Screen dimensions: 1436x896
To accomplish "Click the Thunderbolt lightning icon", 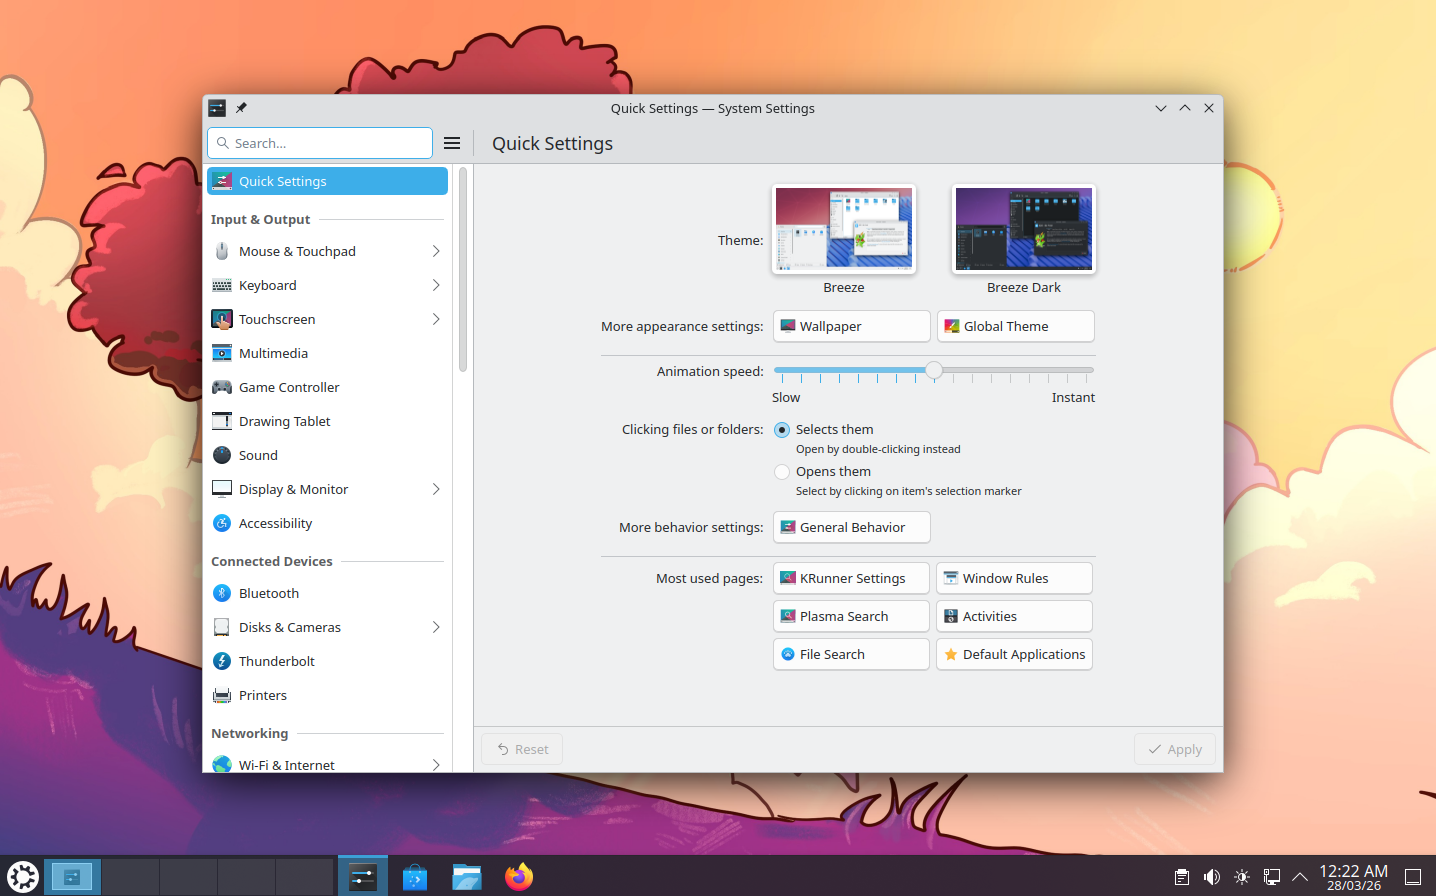I will [x=222, y=661].
